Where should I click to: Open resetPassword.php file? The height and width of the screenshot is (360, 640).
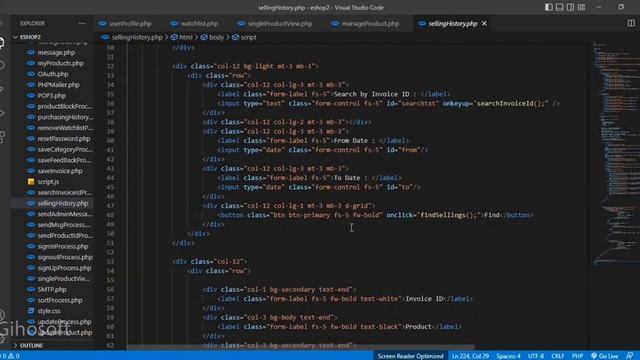pyautogui.click(x=64, y=139)
